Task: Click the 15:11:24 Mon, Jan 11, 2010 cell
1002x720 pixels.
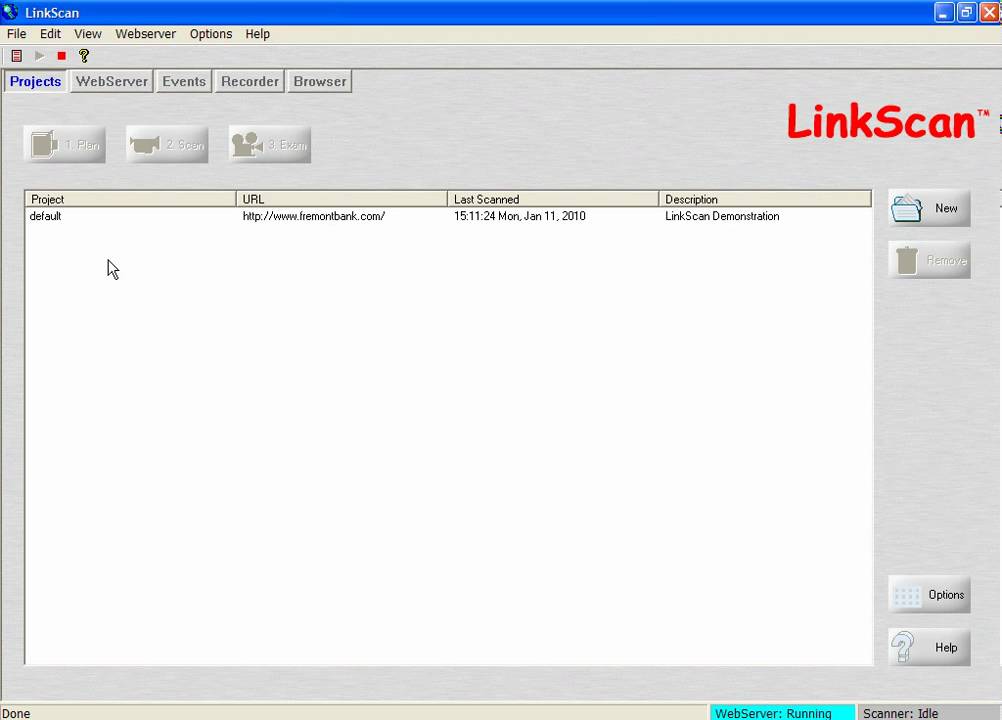Action: click(520, 217)
